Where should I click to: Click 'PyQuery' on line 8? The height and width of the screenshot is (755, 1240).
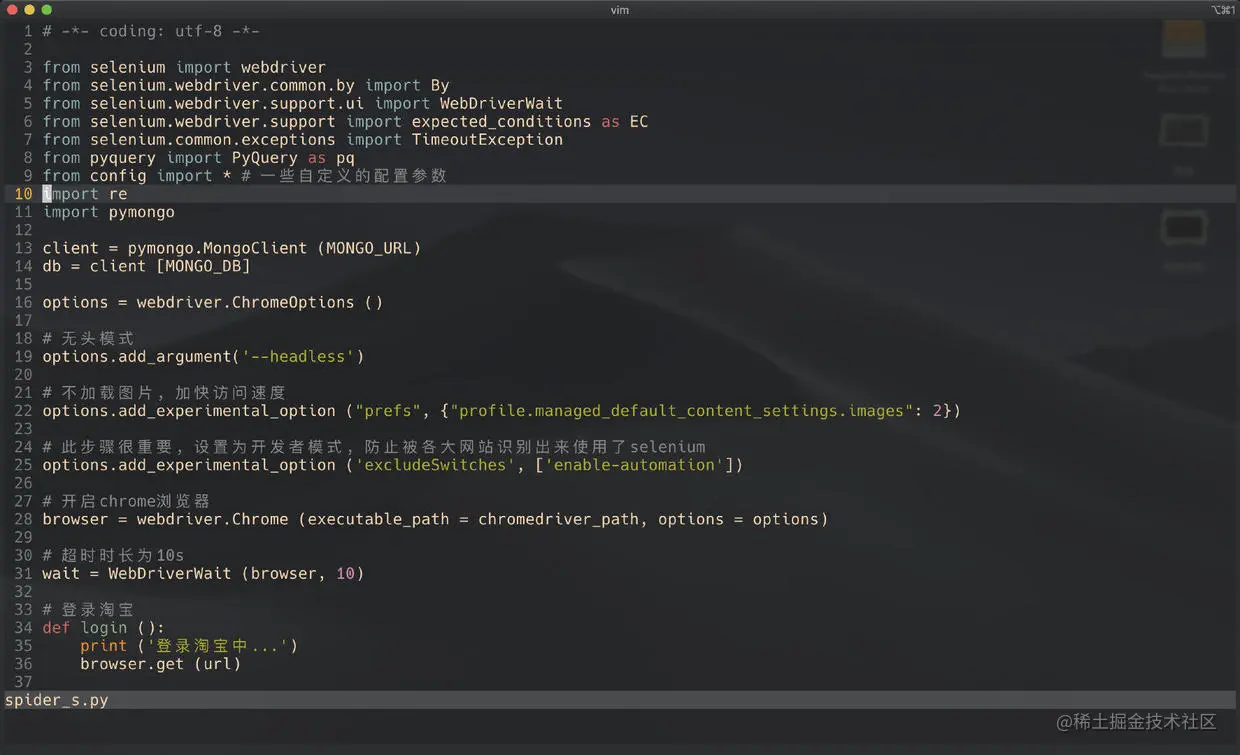point(264,157)
